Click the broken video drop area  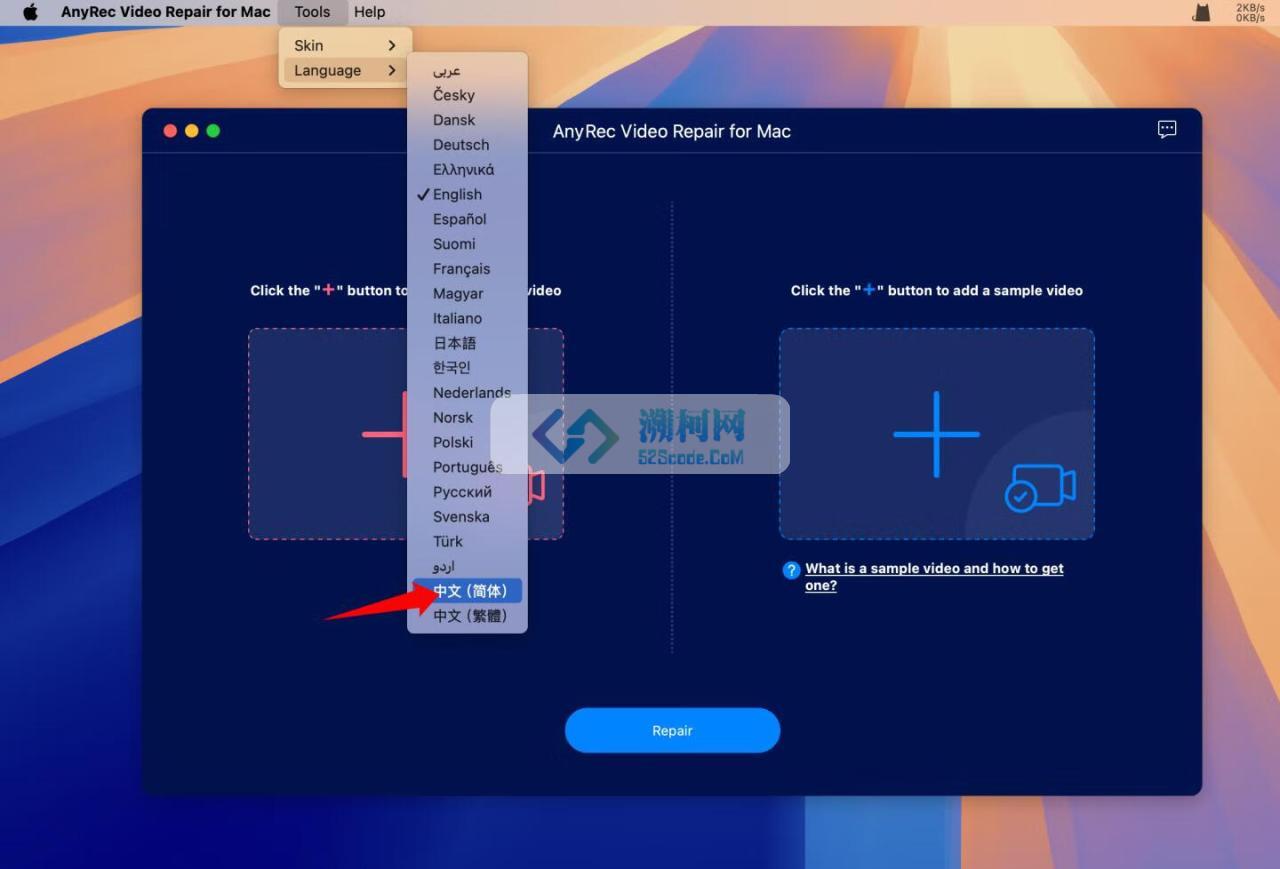(x=406, y=434)
